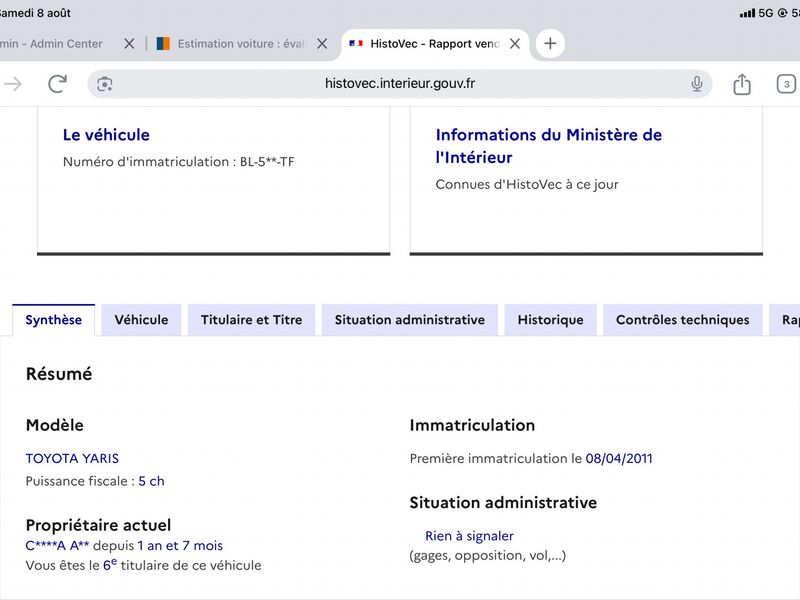This screenshot has height=600, width=800.
Task: Open the Titulaire et Titre tab
Action: (252, 320)
